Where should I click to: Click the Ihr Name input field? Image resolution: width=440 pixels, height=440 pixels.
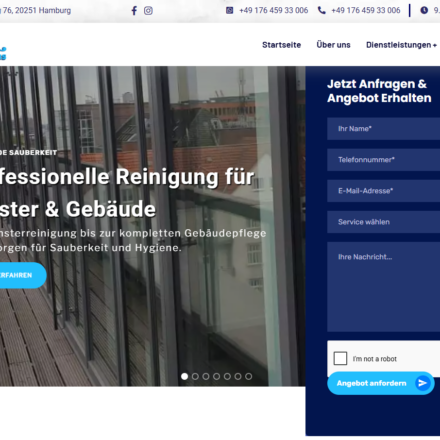tap(383, 129)
